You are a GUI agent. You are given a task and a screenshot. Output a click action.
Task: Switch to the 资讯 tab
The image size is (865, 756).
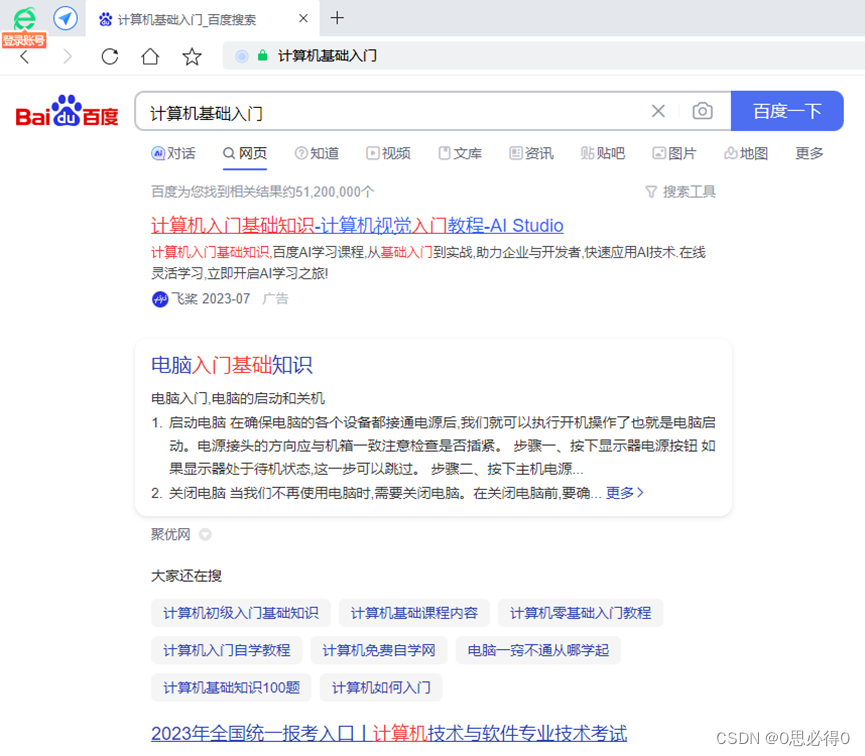point(531,153)
